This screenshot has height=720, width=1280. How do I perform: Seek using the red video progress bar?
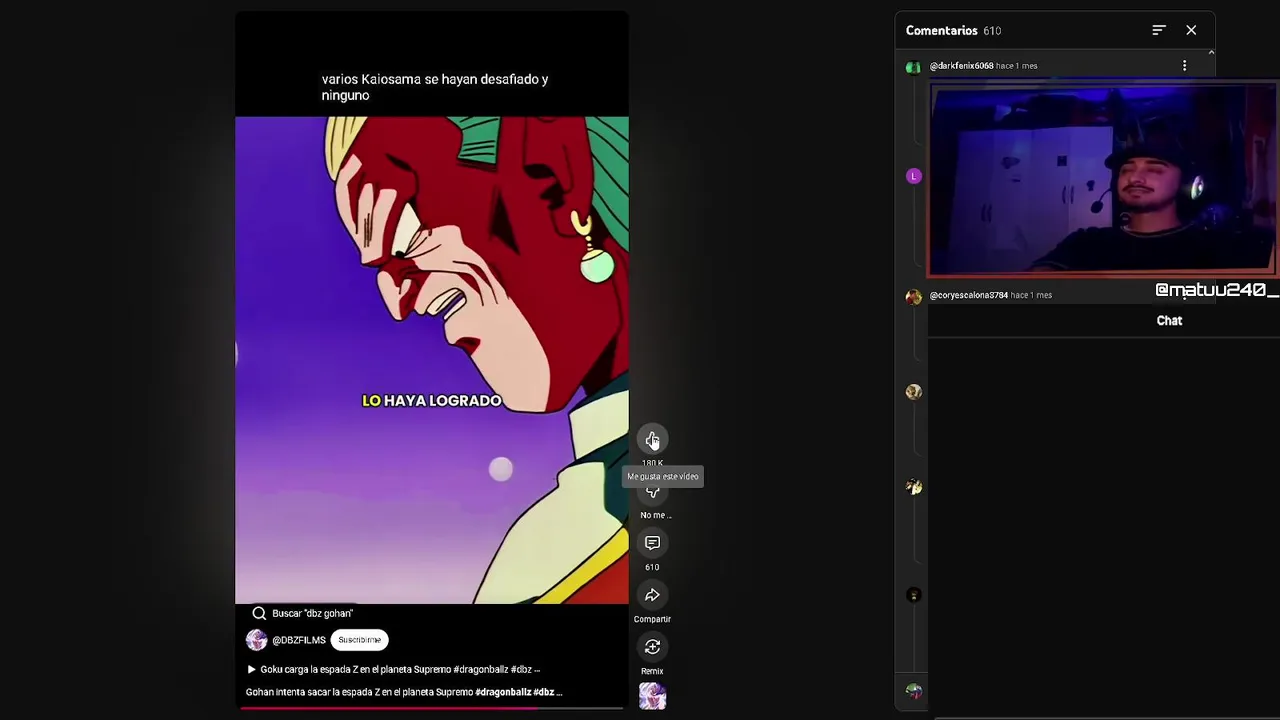pos(432,708)
